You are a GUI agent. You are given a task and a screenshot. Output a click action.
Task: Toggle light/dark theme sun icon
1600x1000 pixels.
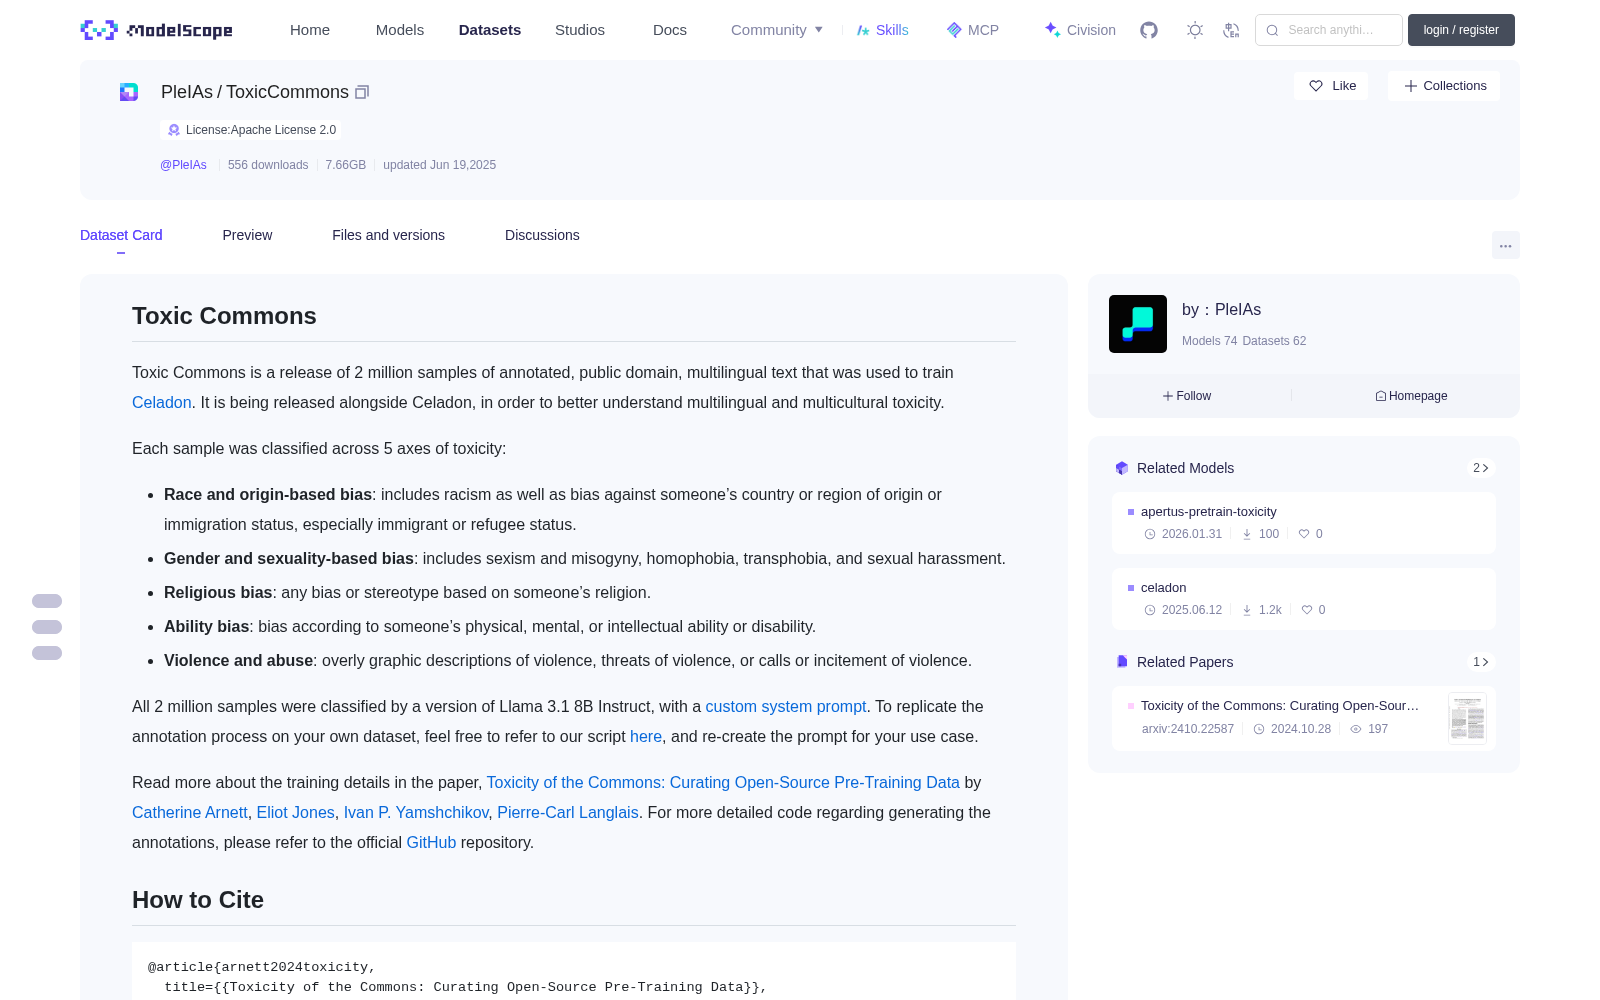pos(1195,30)
